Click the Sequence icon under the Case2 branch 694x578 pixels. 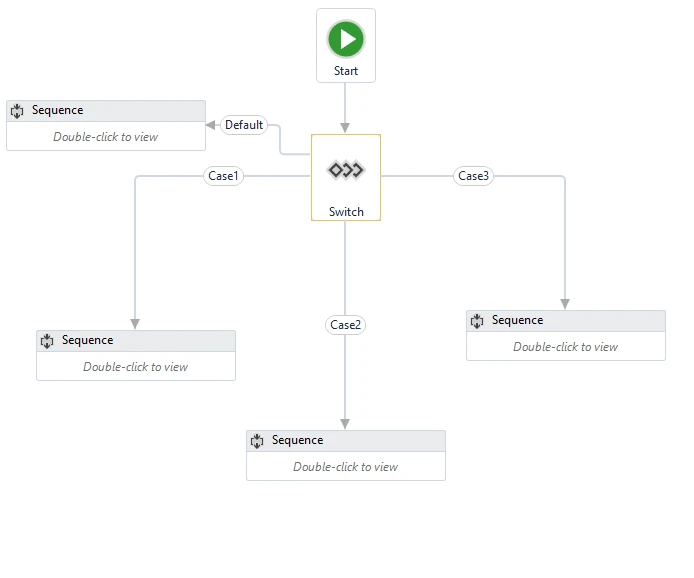(x=257, y=441)
